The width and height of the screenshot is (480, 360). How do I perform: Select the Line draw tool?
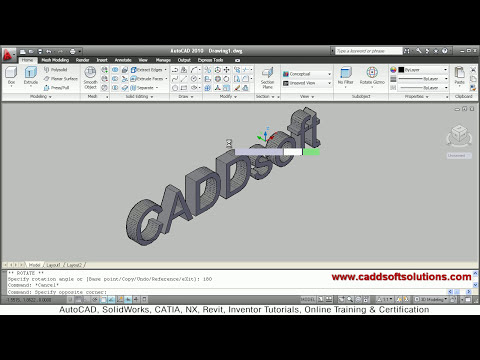[184, 79]
